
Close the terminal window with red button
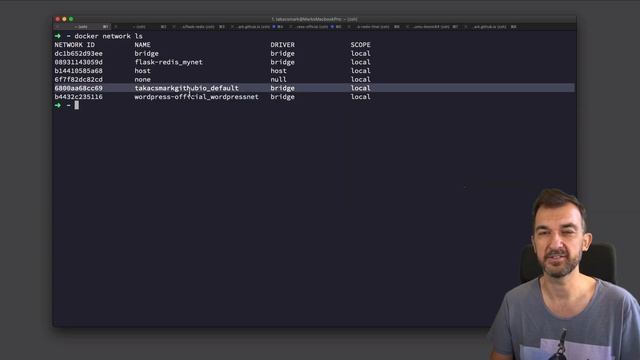pyautogui.click(x=58, y=19)
